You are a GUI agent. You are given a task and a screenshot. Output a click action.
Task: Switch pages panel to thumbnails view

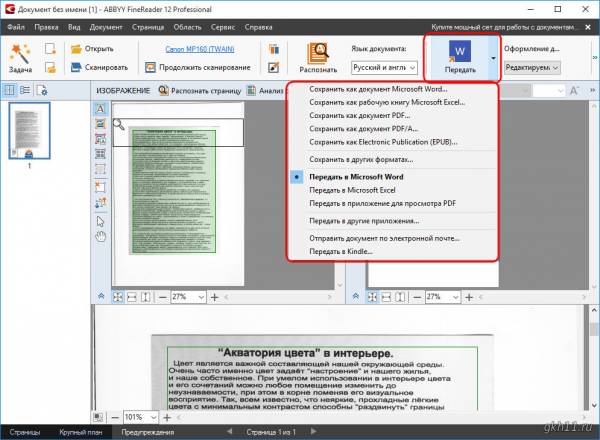[9, 91]
